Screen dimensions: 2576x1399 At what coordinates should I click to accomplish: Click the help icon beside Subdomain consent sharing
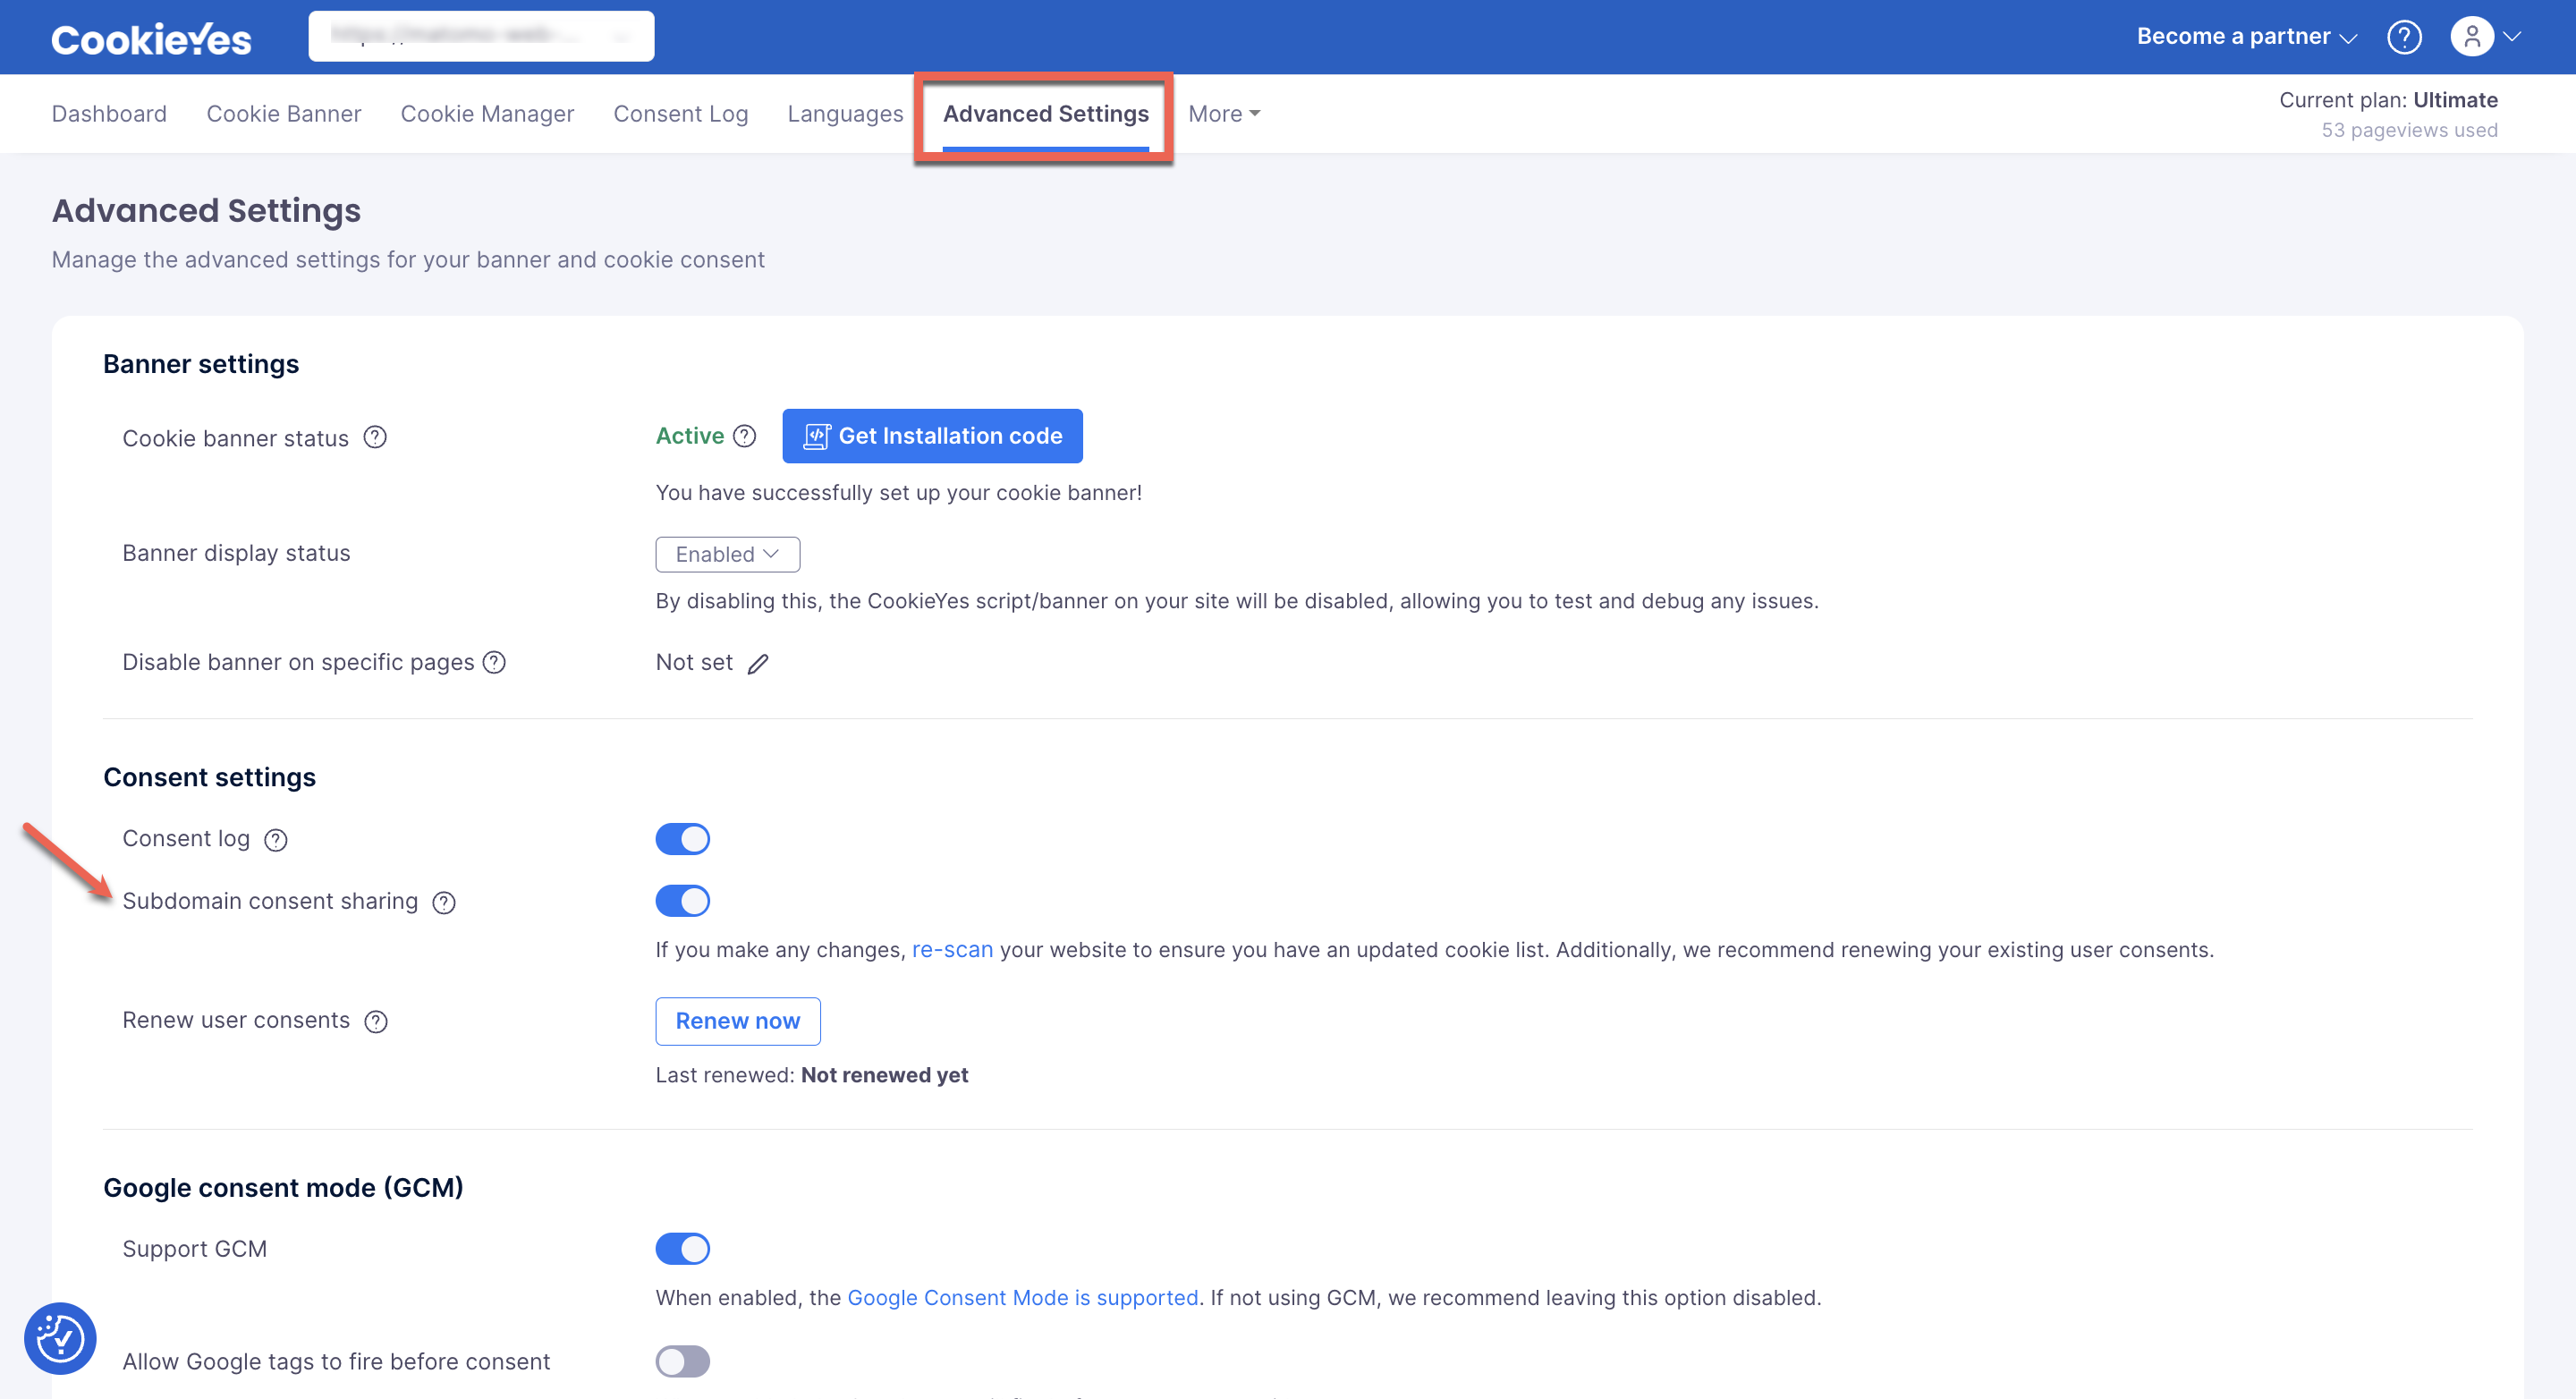[x=444, y=902]
